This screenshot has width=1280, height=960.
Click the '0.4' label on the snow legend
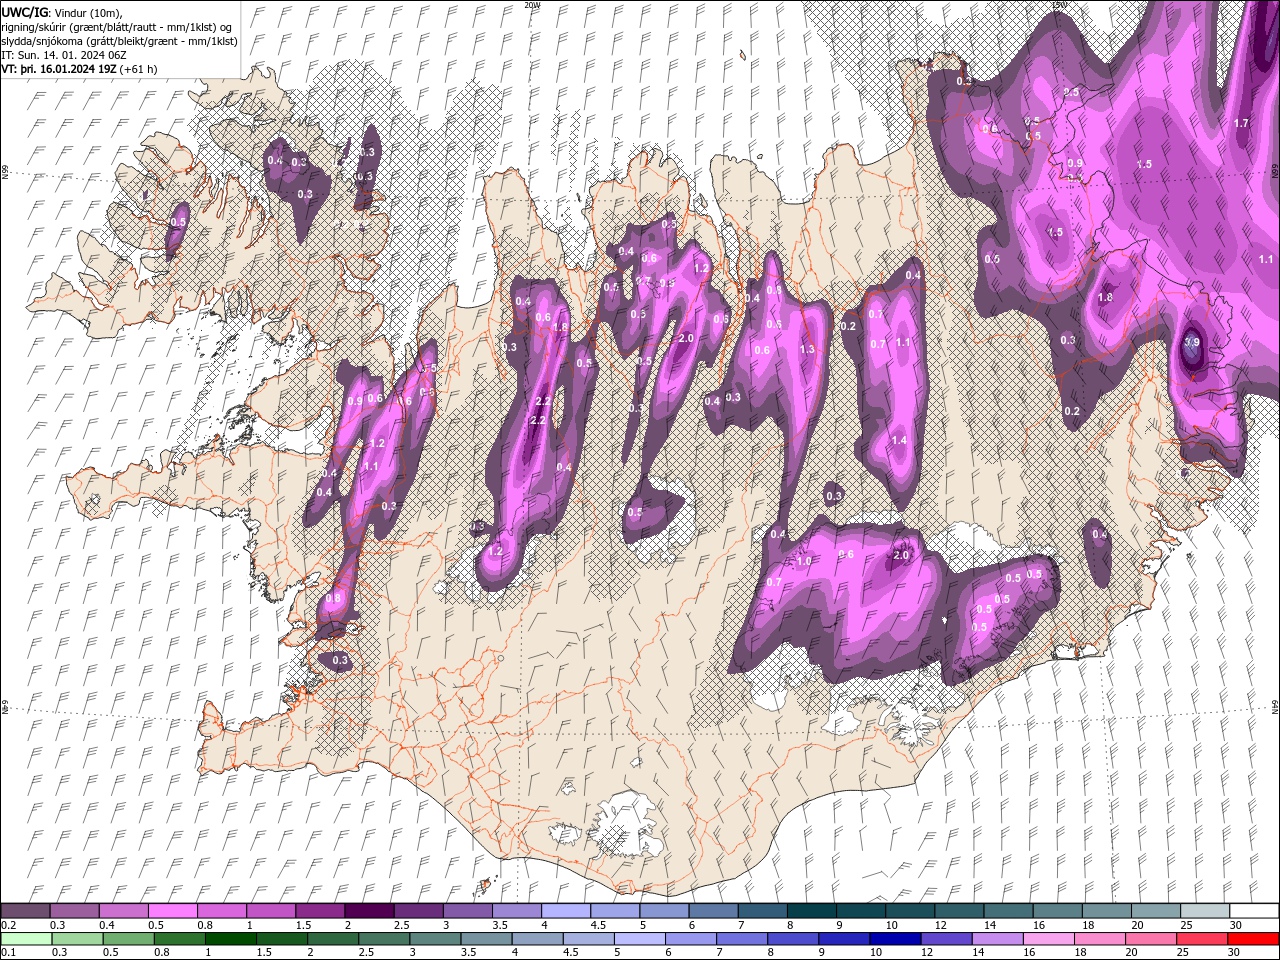[106, 925]
